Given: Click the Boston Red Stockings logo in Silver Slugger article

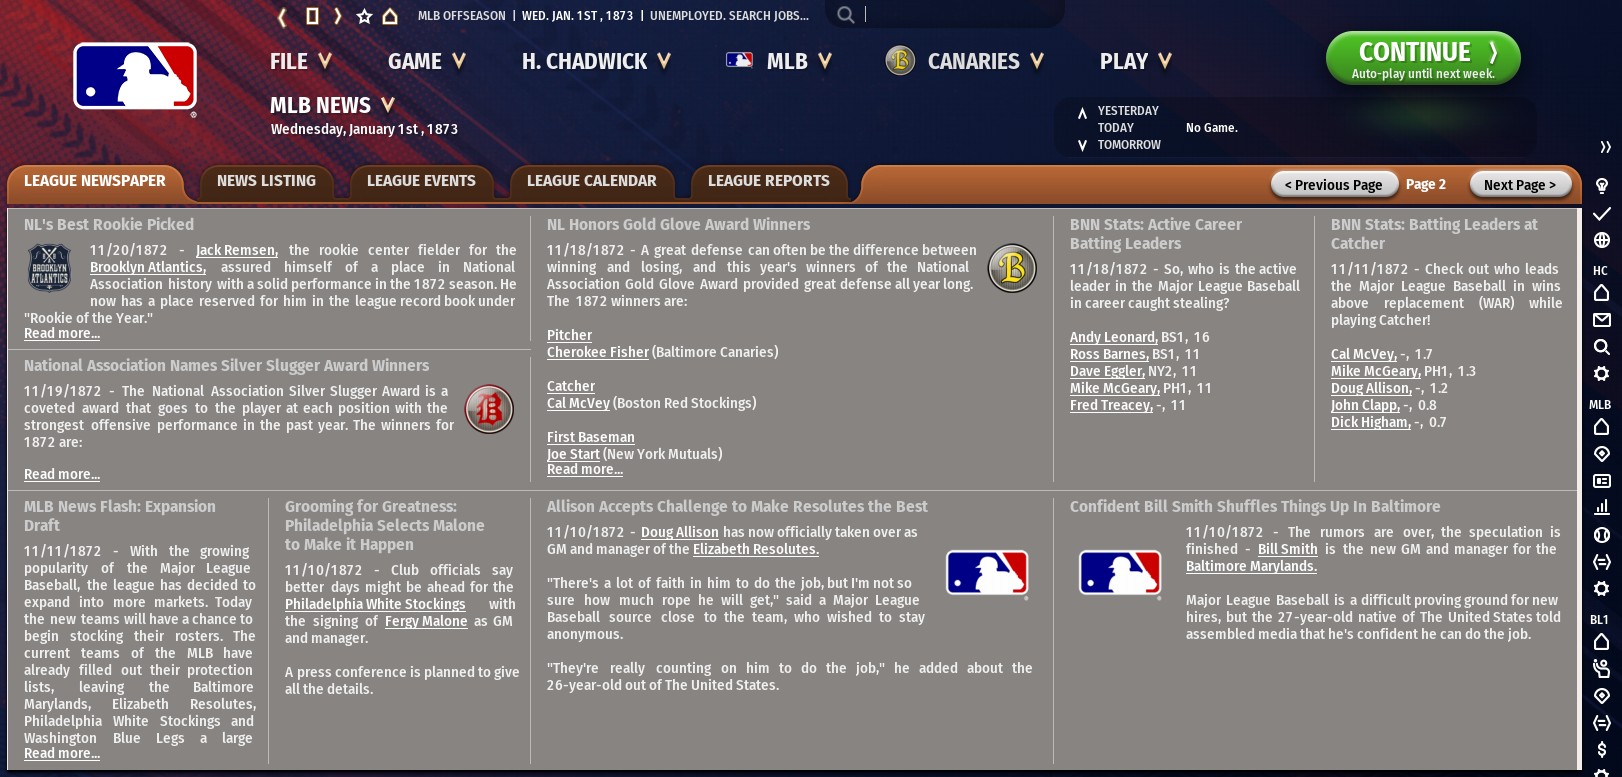Looking at the screenshot, I should tap(489, 409).
